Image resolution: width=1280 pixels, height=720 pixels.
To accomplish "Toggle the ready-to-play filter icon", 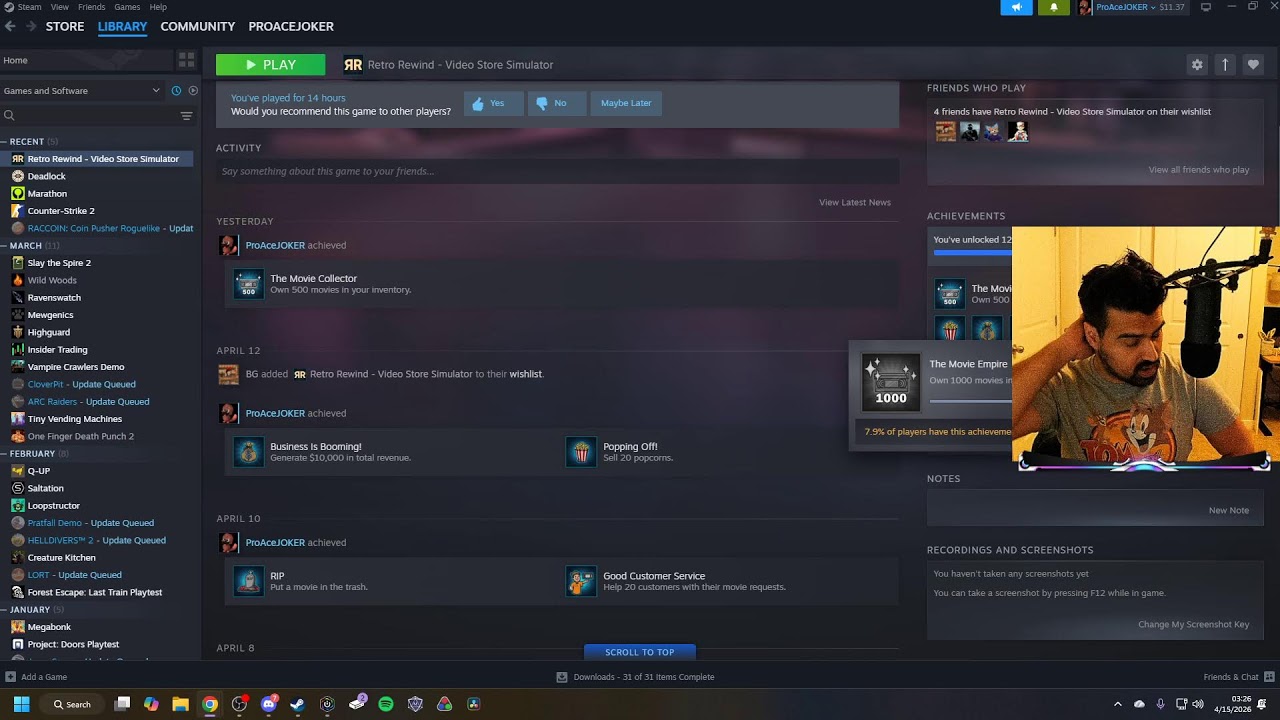I will coord(193,90).
